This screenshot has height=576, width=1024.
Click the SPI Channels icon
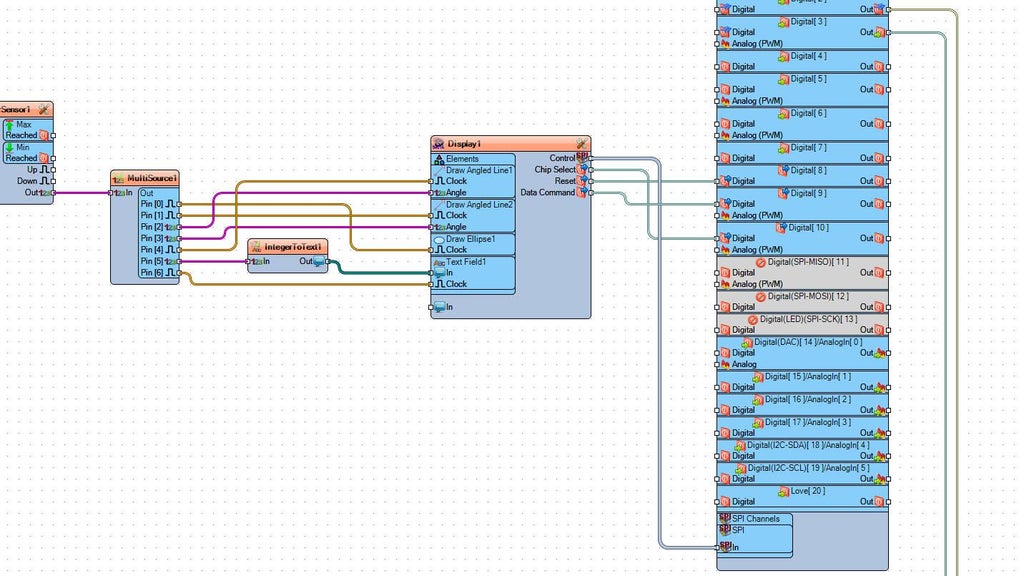pyautogui.click(x=724, y=518)
